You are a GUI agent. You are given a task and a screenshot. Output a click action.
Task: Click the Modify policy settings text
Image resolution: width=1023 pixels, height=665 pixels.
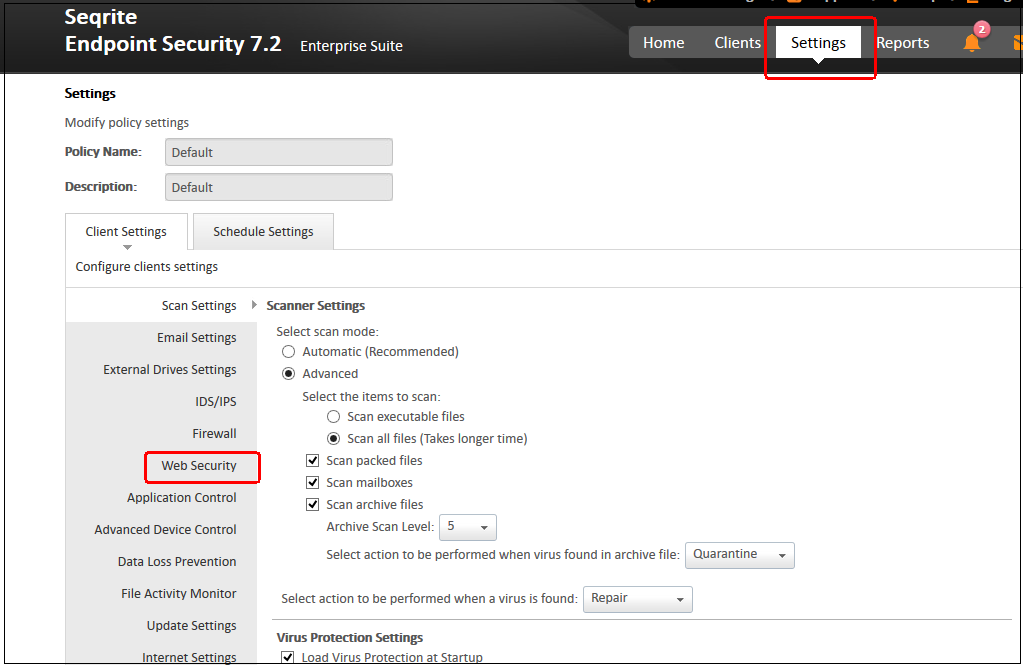[x=127, y=123]
